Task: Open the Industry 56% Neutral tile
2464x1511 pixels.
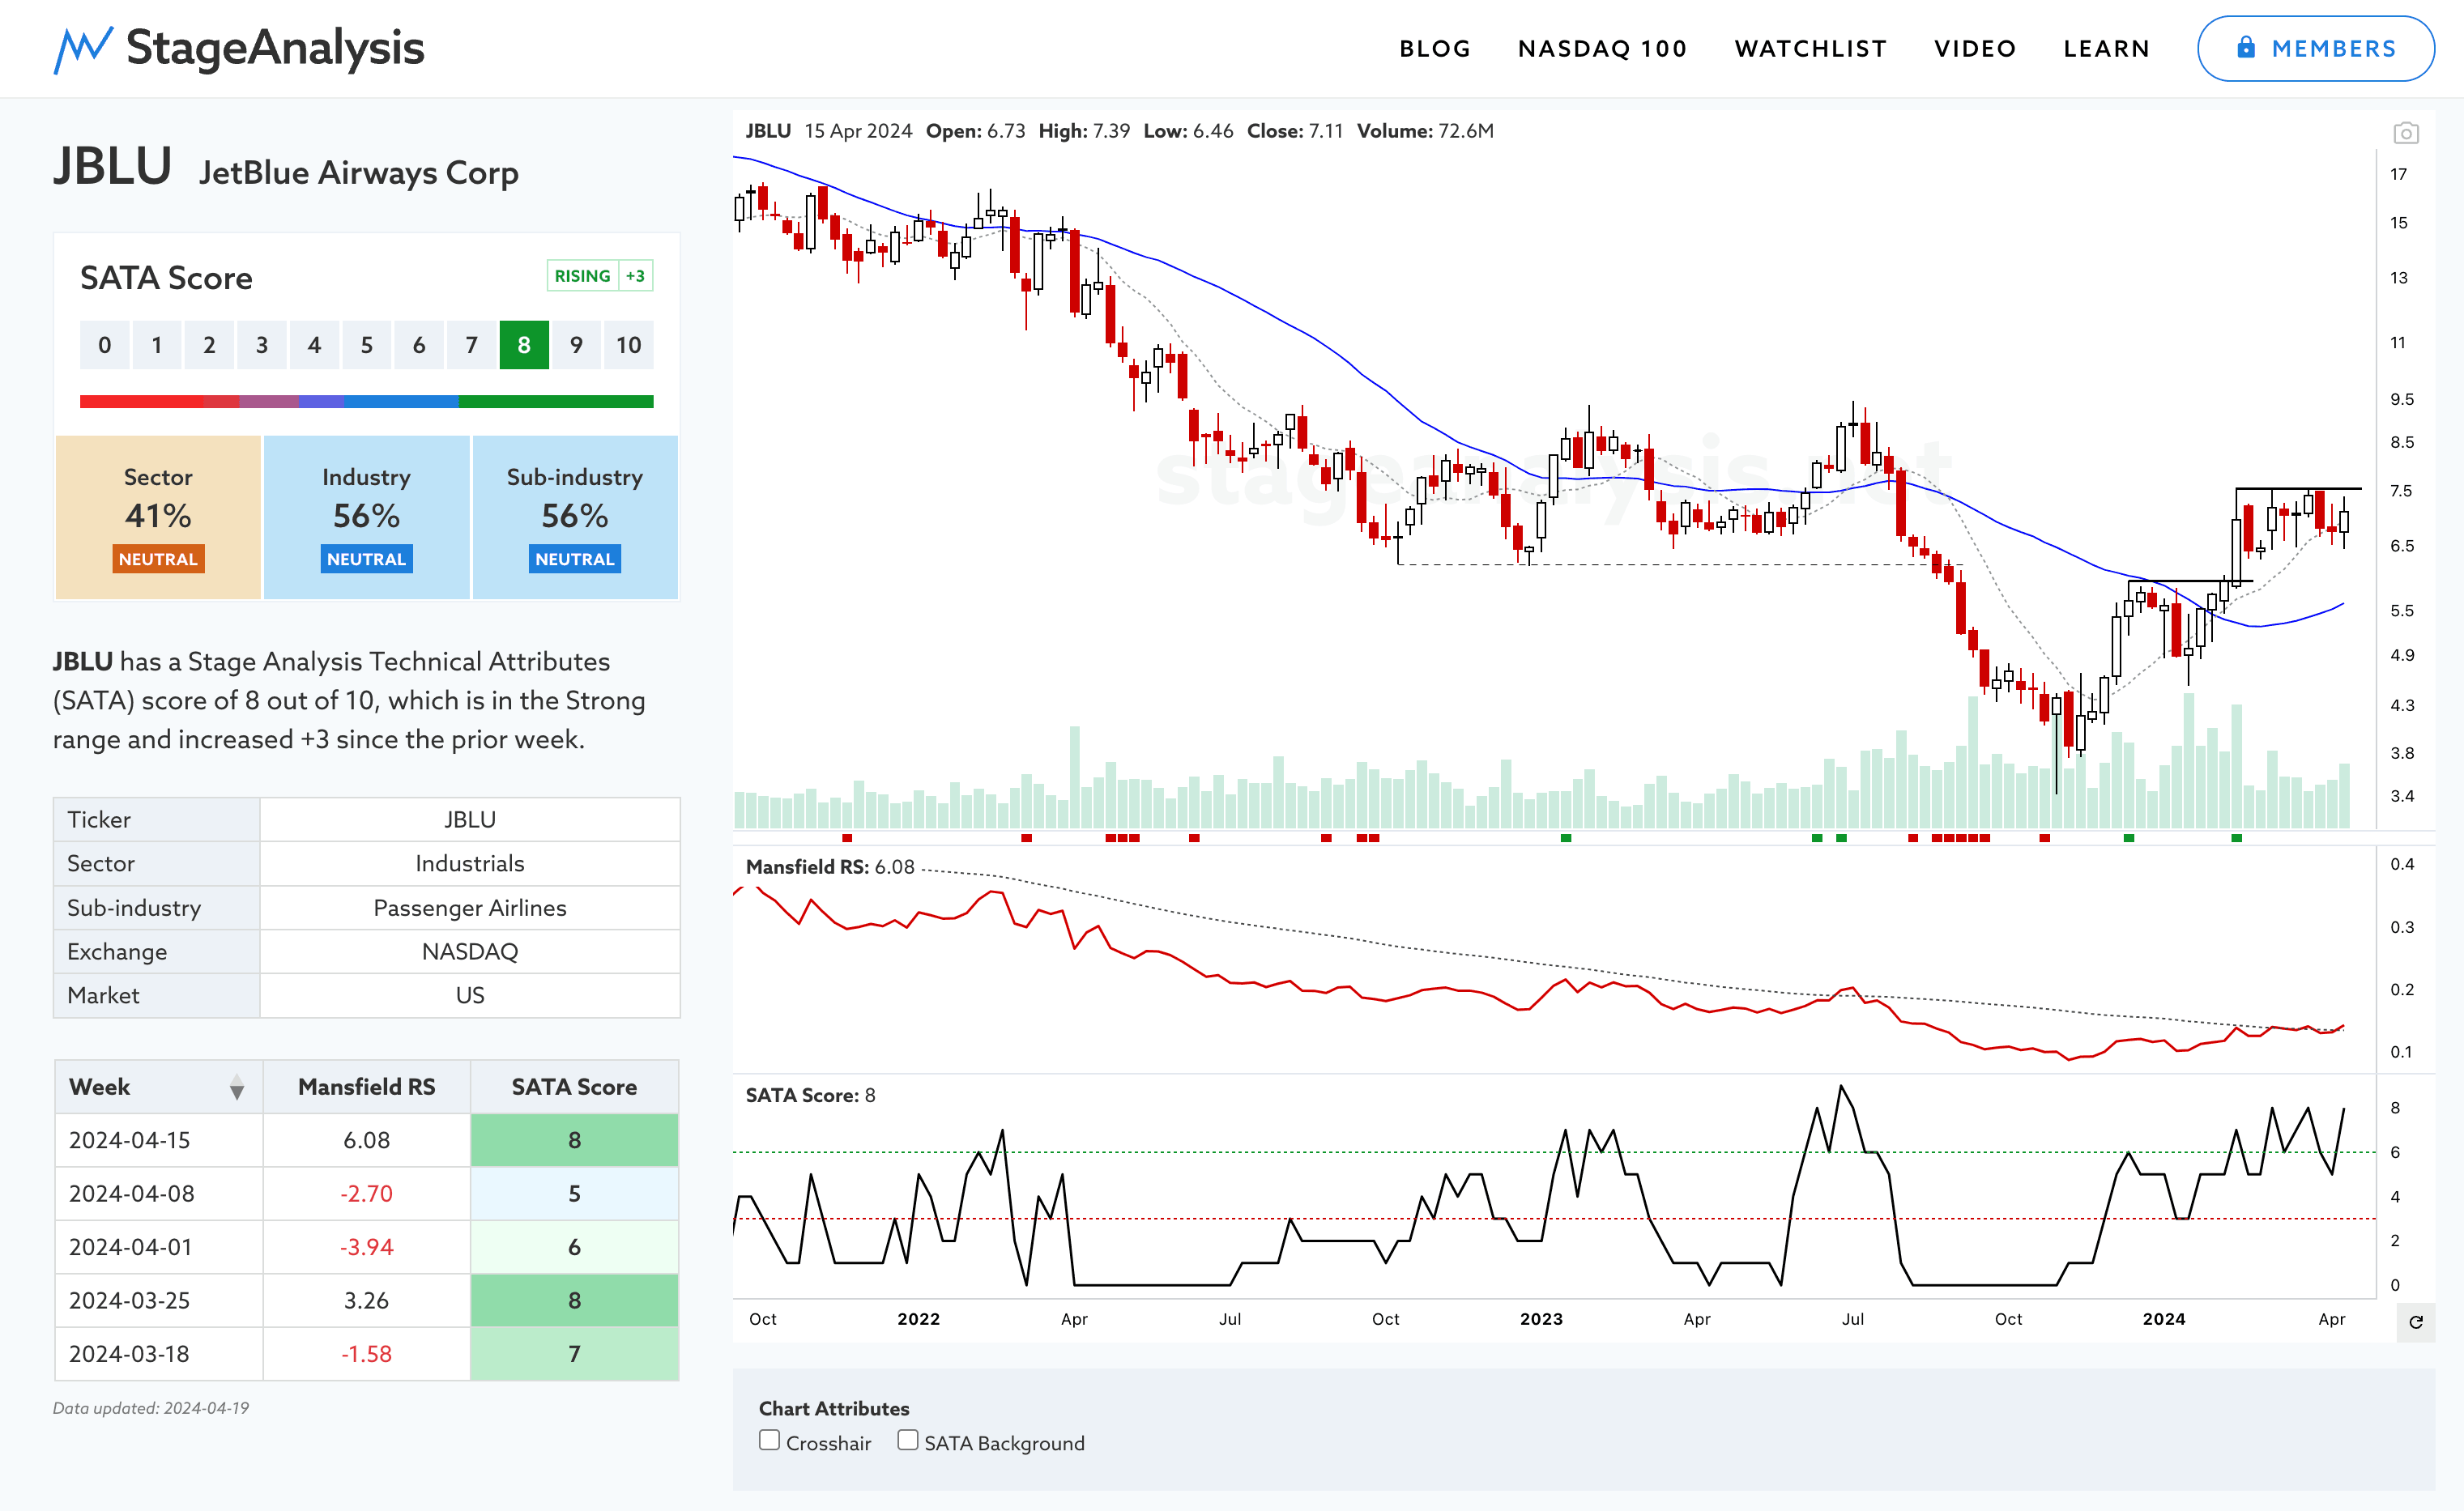Action: (366, 517)
